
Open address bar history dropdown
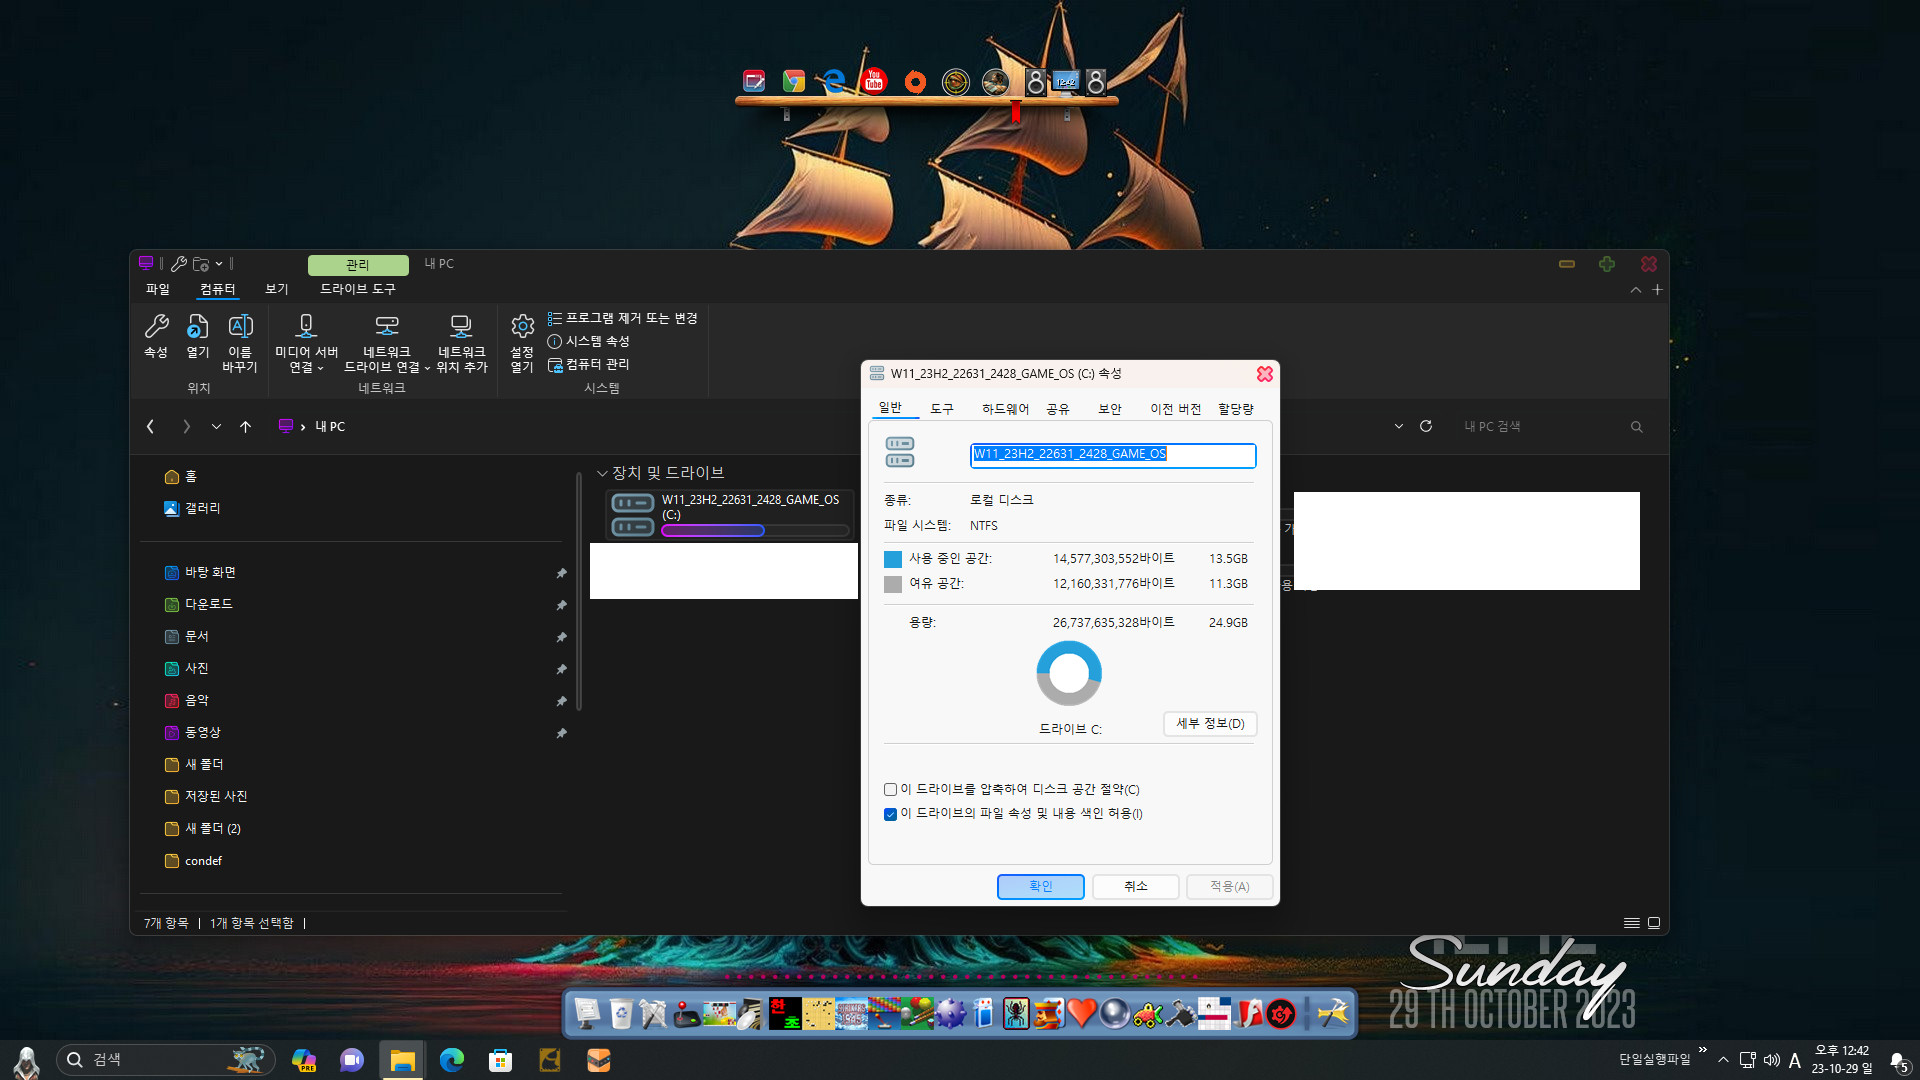click(1398, 426)
